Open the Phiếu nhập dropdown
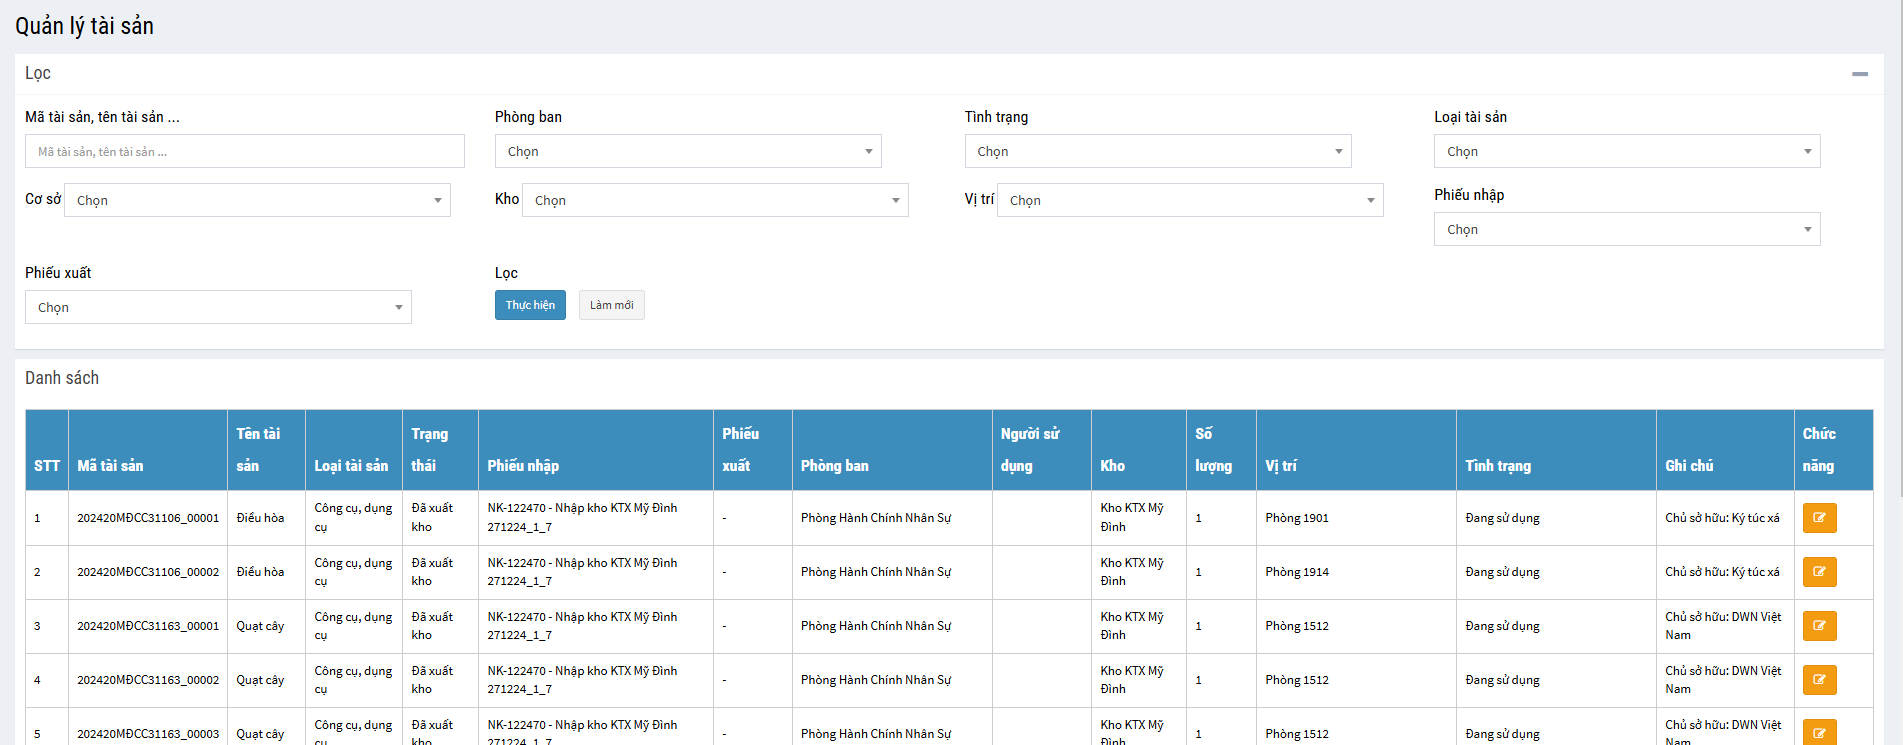Viewport: 1903px width, 745px height. 1626,230
